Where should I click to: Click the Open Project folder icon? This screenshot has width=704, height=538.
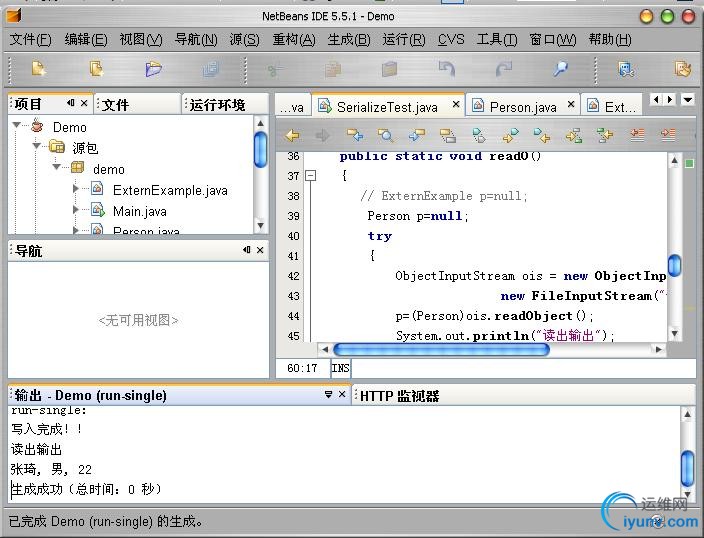[153, 69]
